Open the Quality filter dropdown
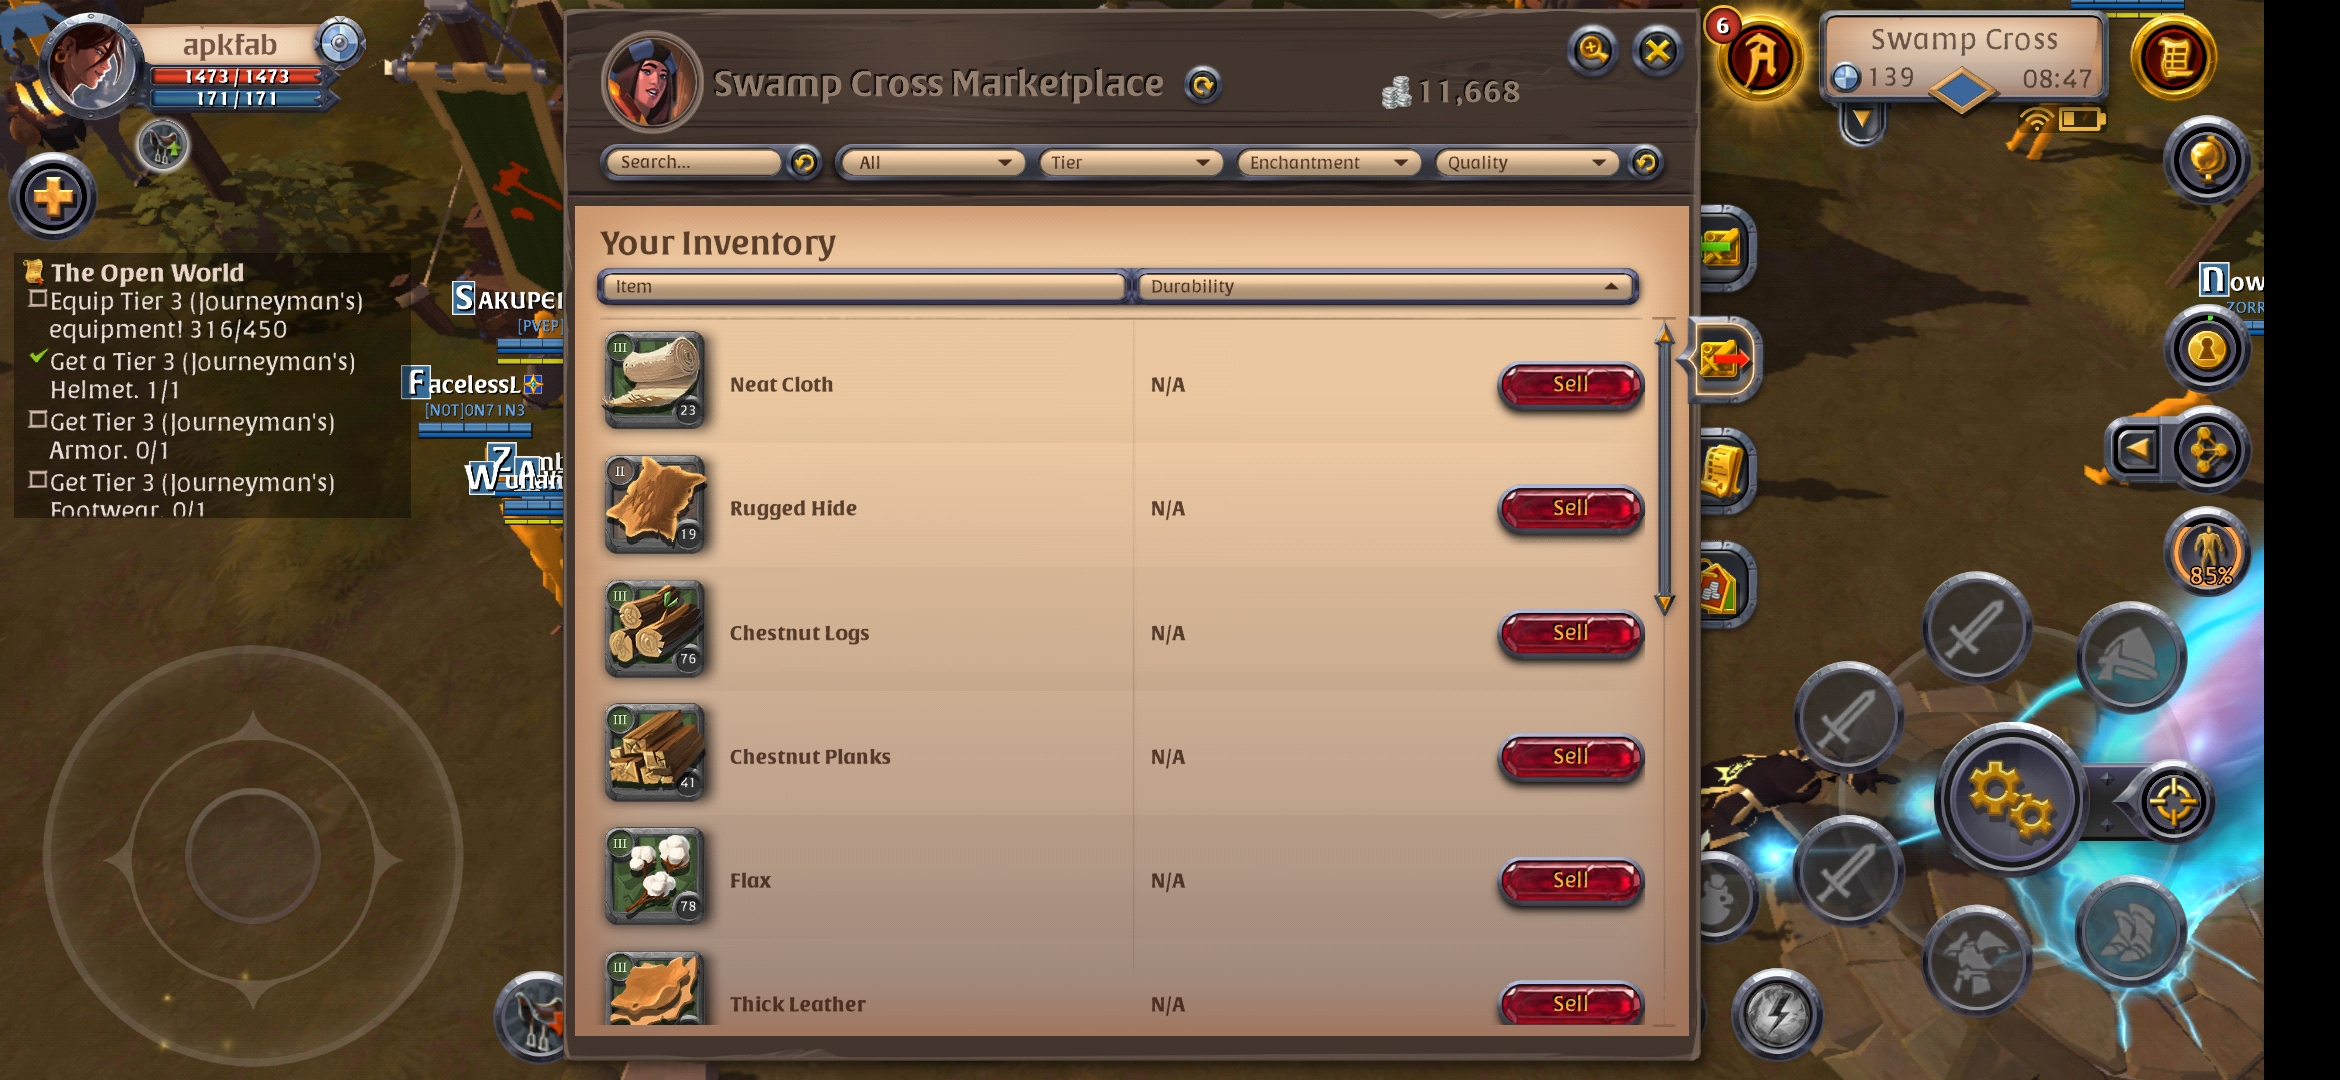2340x1080 pixels. point(1526,162)
